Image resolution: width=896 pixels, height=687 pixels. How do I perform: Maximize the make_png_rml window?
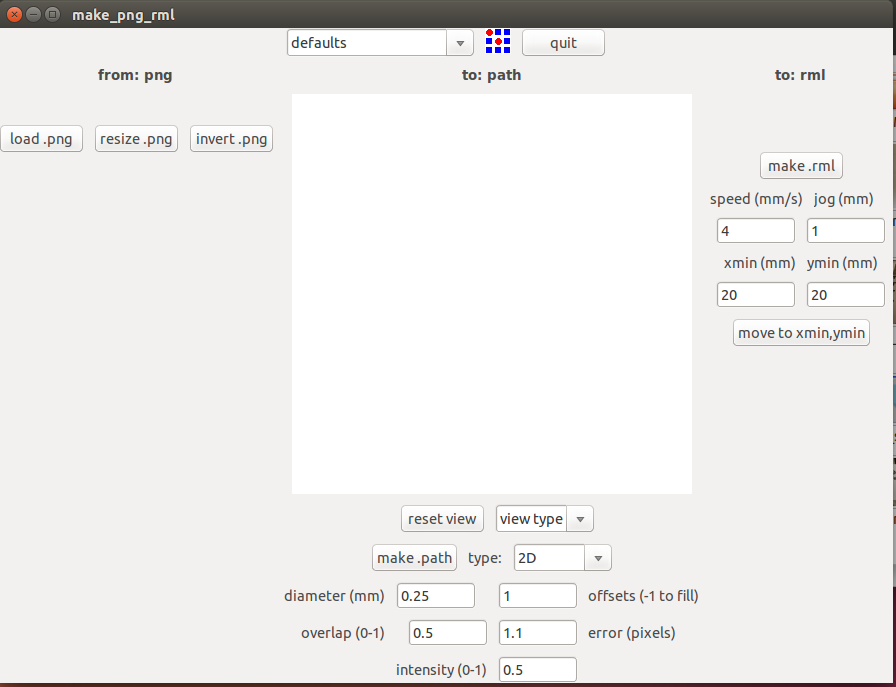tap(52, 15)
